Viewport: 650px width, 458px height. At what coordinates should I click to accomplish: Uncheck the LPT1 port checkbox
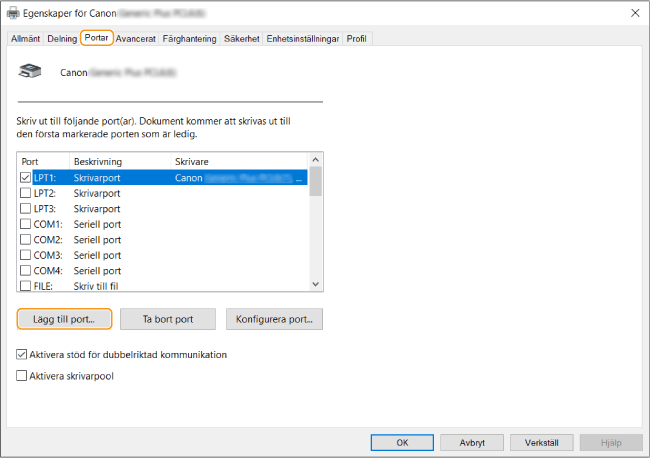tap(26, 177)
